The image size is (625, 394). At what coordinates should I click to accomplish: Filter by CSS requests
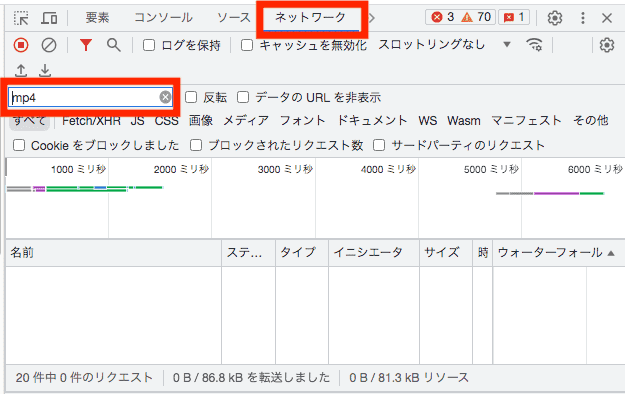point(167,120)
